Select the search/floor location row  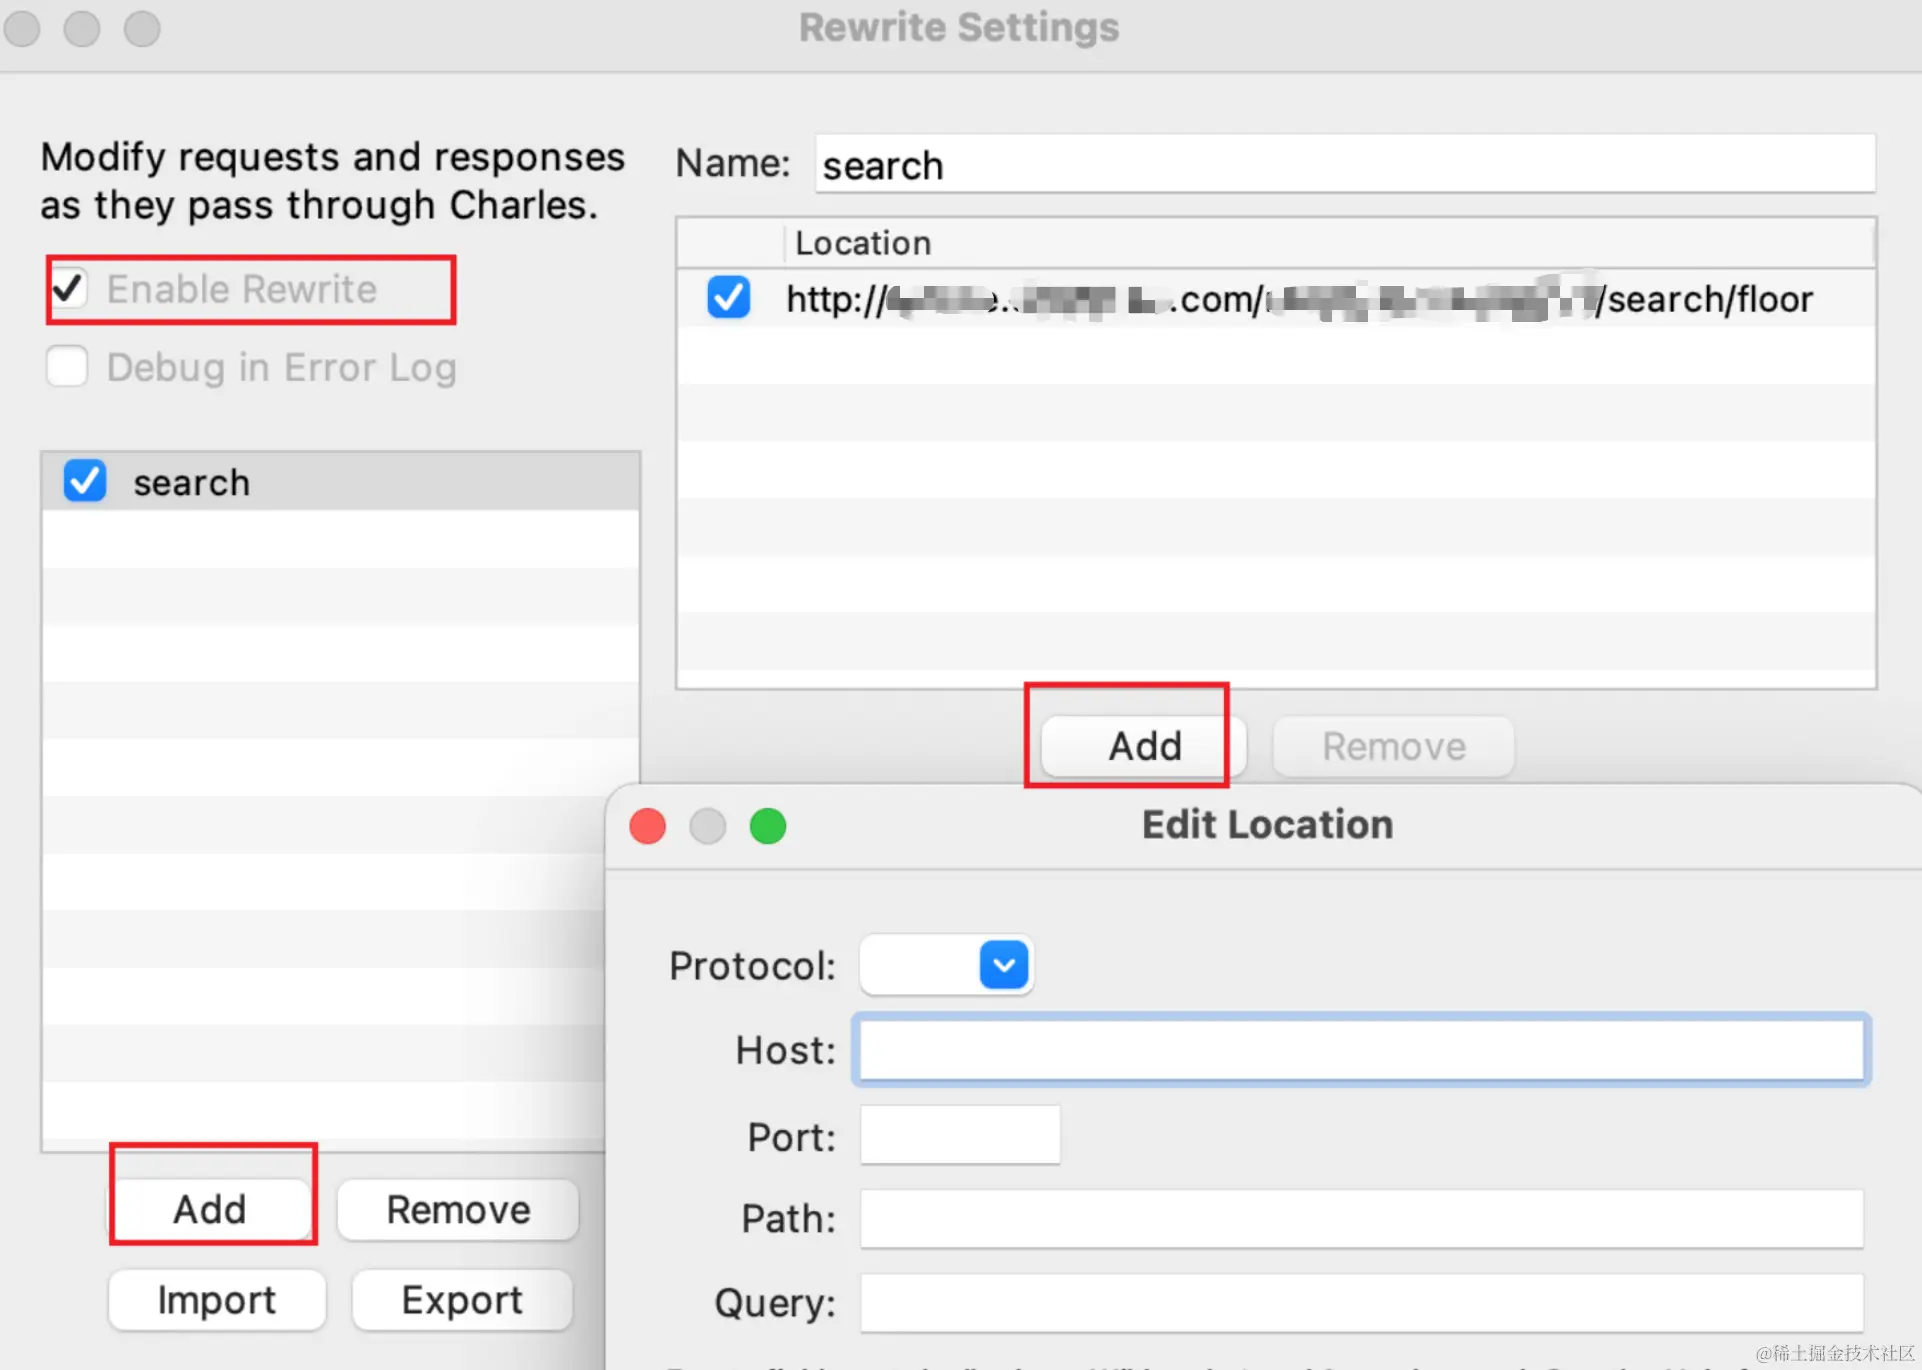pos(1298,299)
